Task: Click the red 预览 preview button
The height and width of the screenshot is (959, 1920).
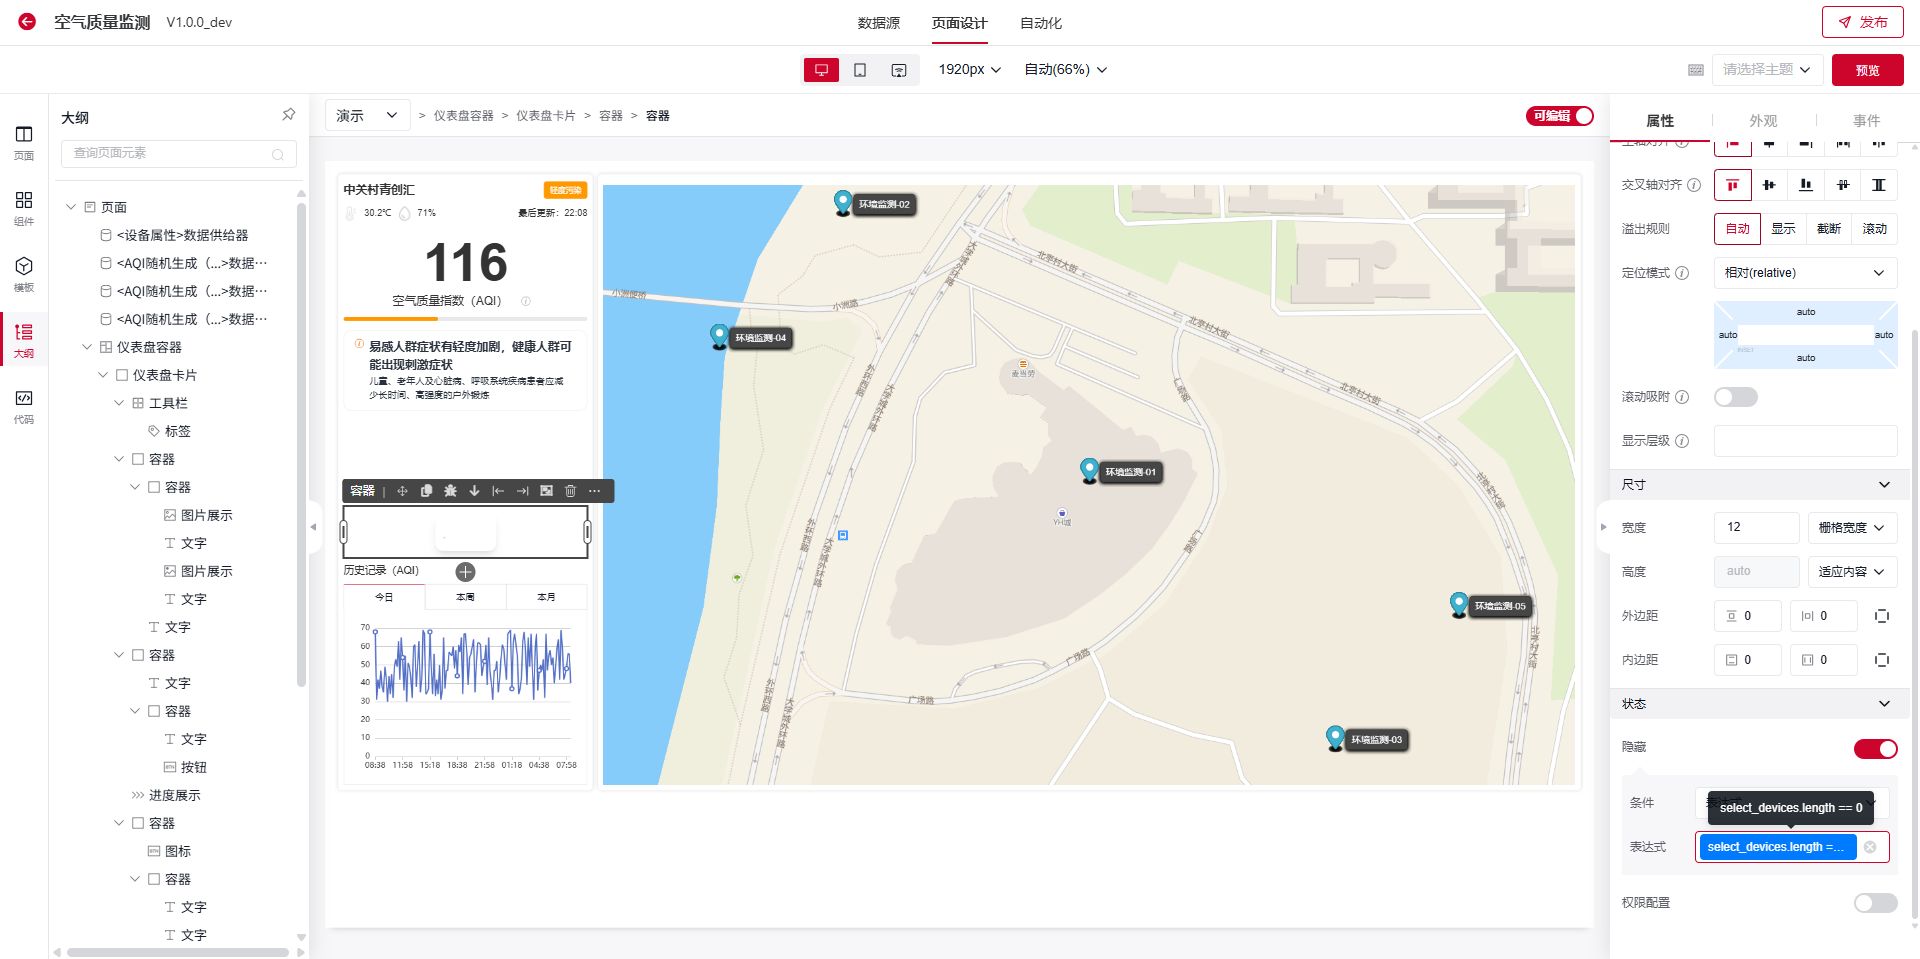Action: coord(1867,70)
